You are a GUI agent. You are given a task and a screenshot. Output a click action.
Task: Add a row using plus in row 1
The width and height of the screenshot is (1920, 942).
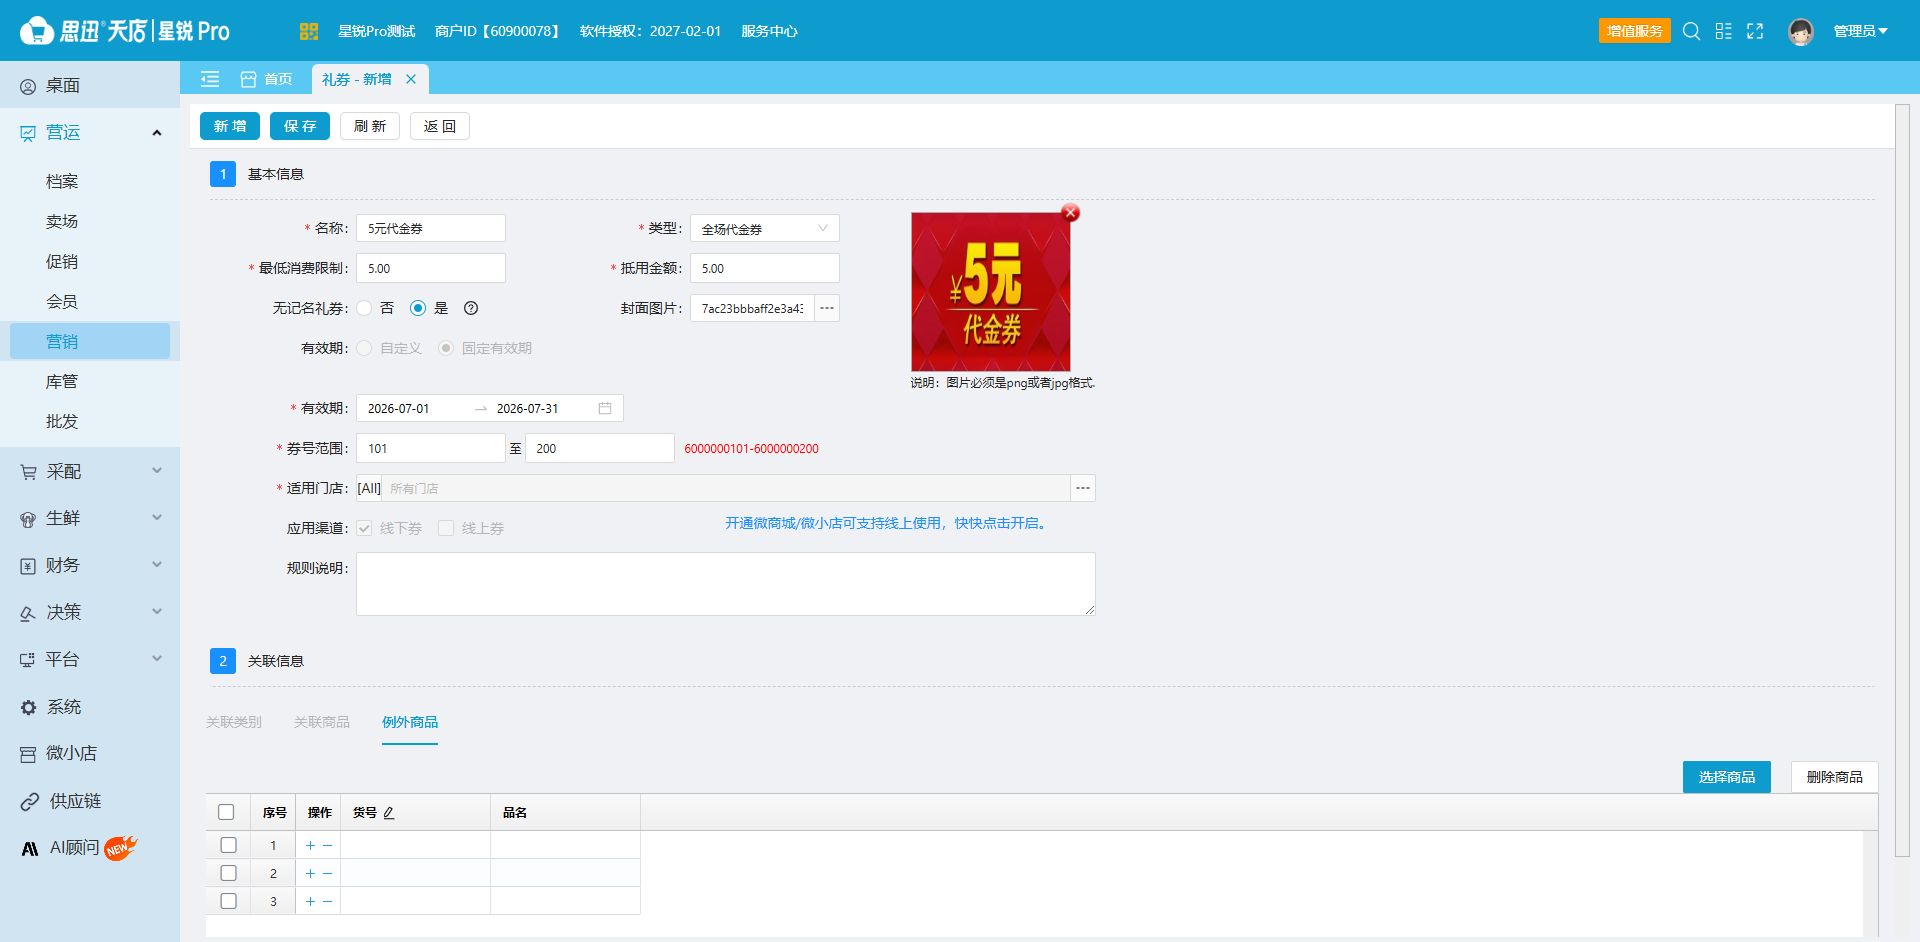[x=310, y=845]
